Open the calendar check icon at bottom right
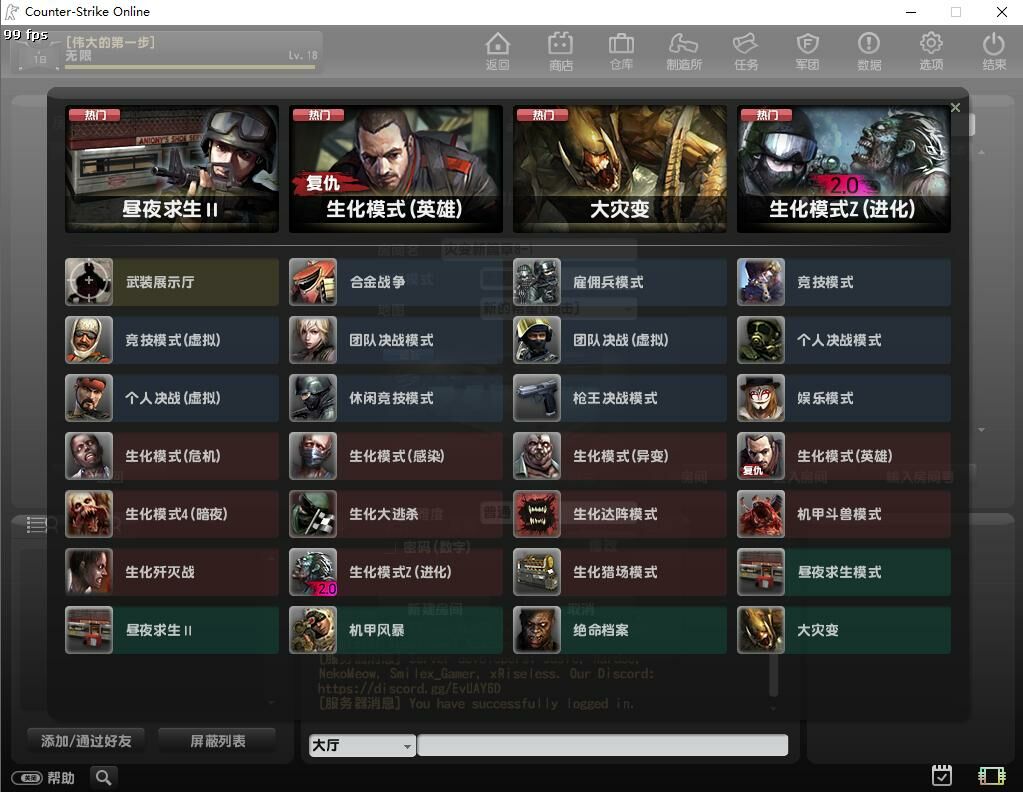1023x792 pixels. click(941, 775)
